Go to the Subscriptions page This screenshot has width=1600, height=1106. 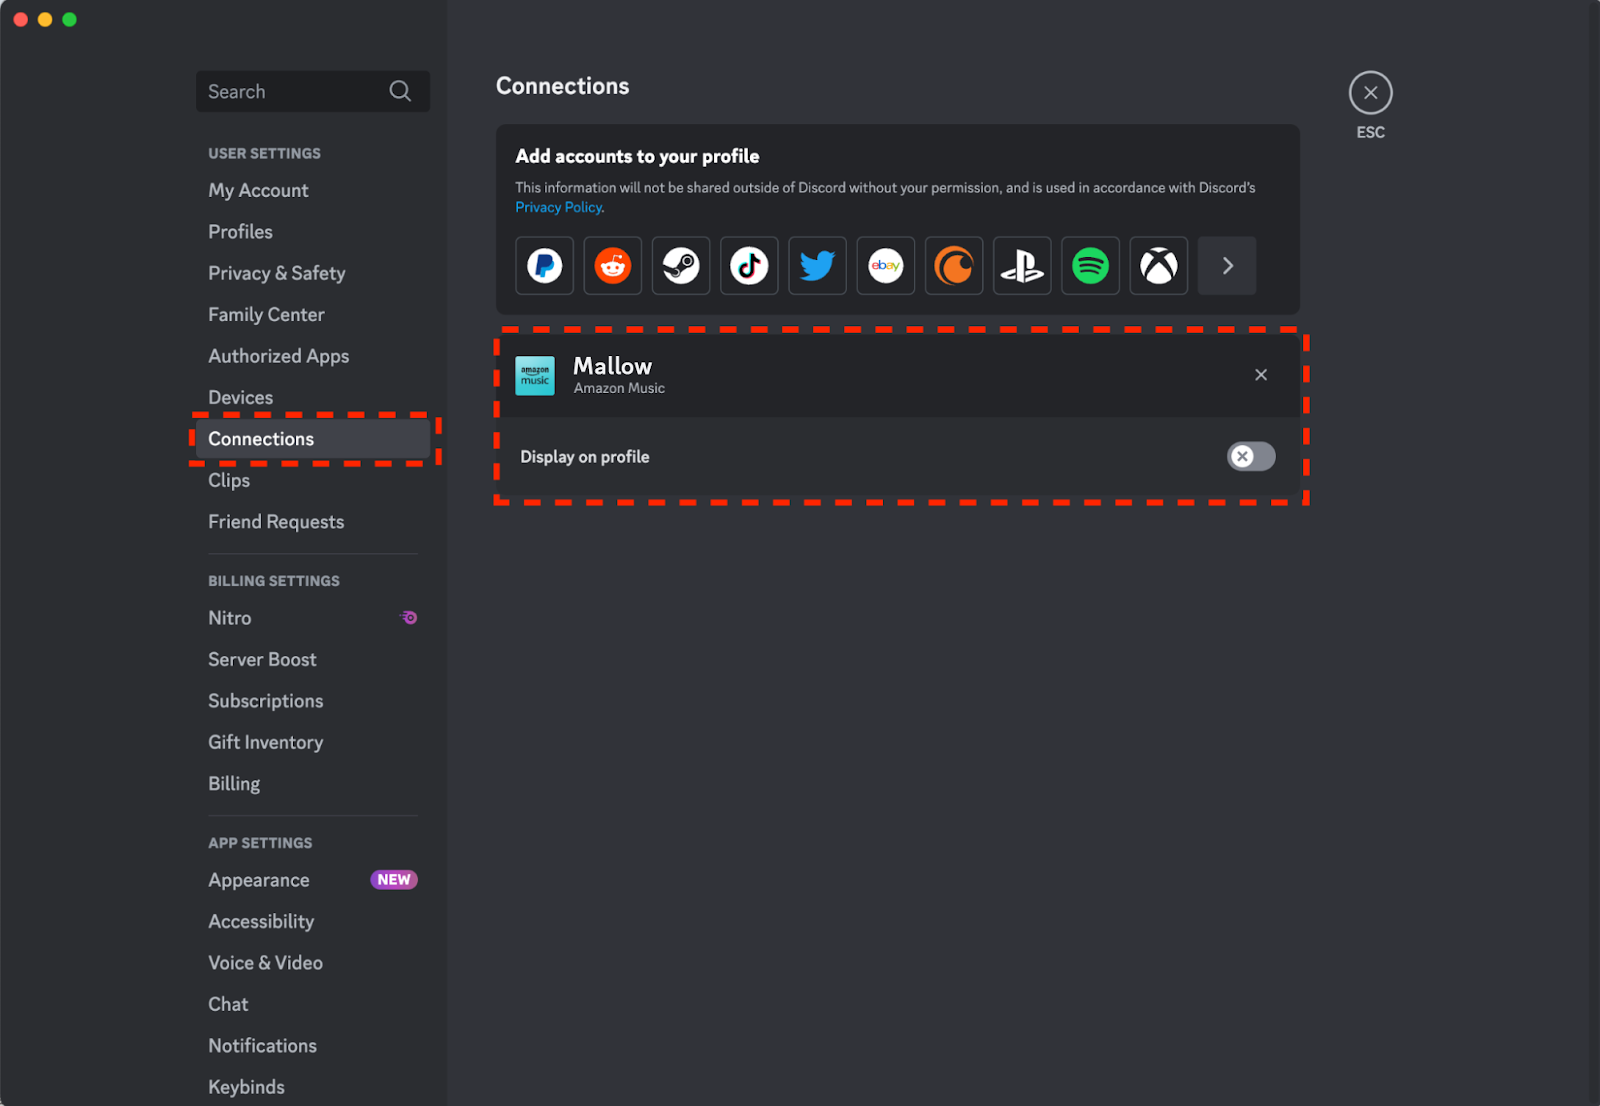pos(313,701)
